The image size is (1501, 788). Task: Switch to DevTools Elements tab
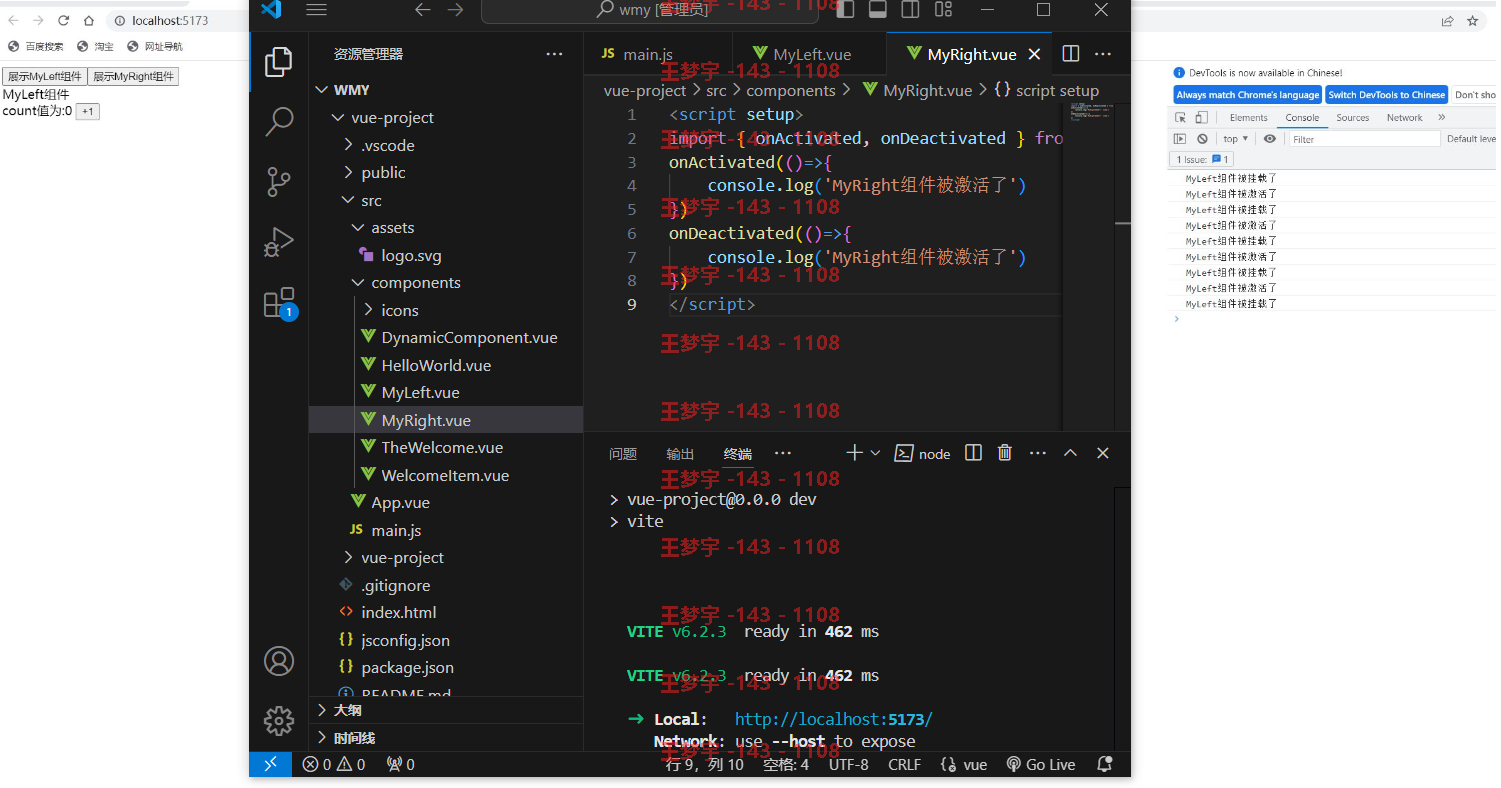click(1249, 117)
